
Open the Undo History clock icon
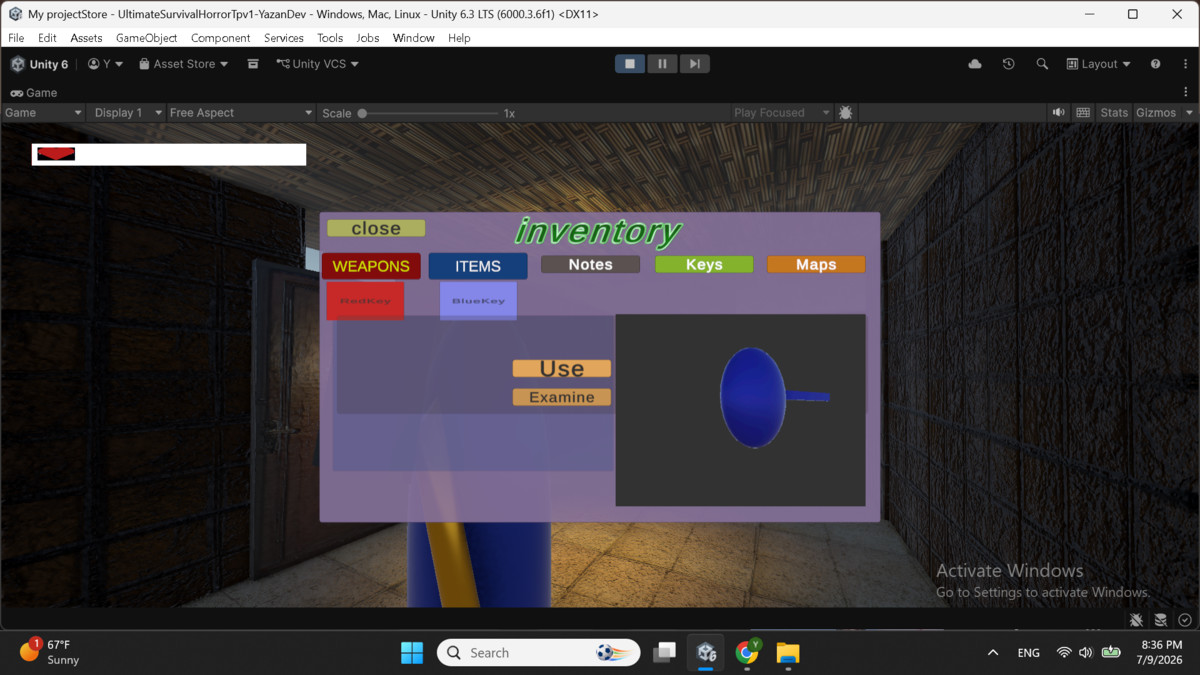point(1008,64)
